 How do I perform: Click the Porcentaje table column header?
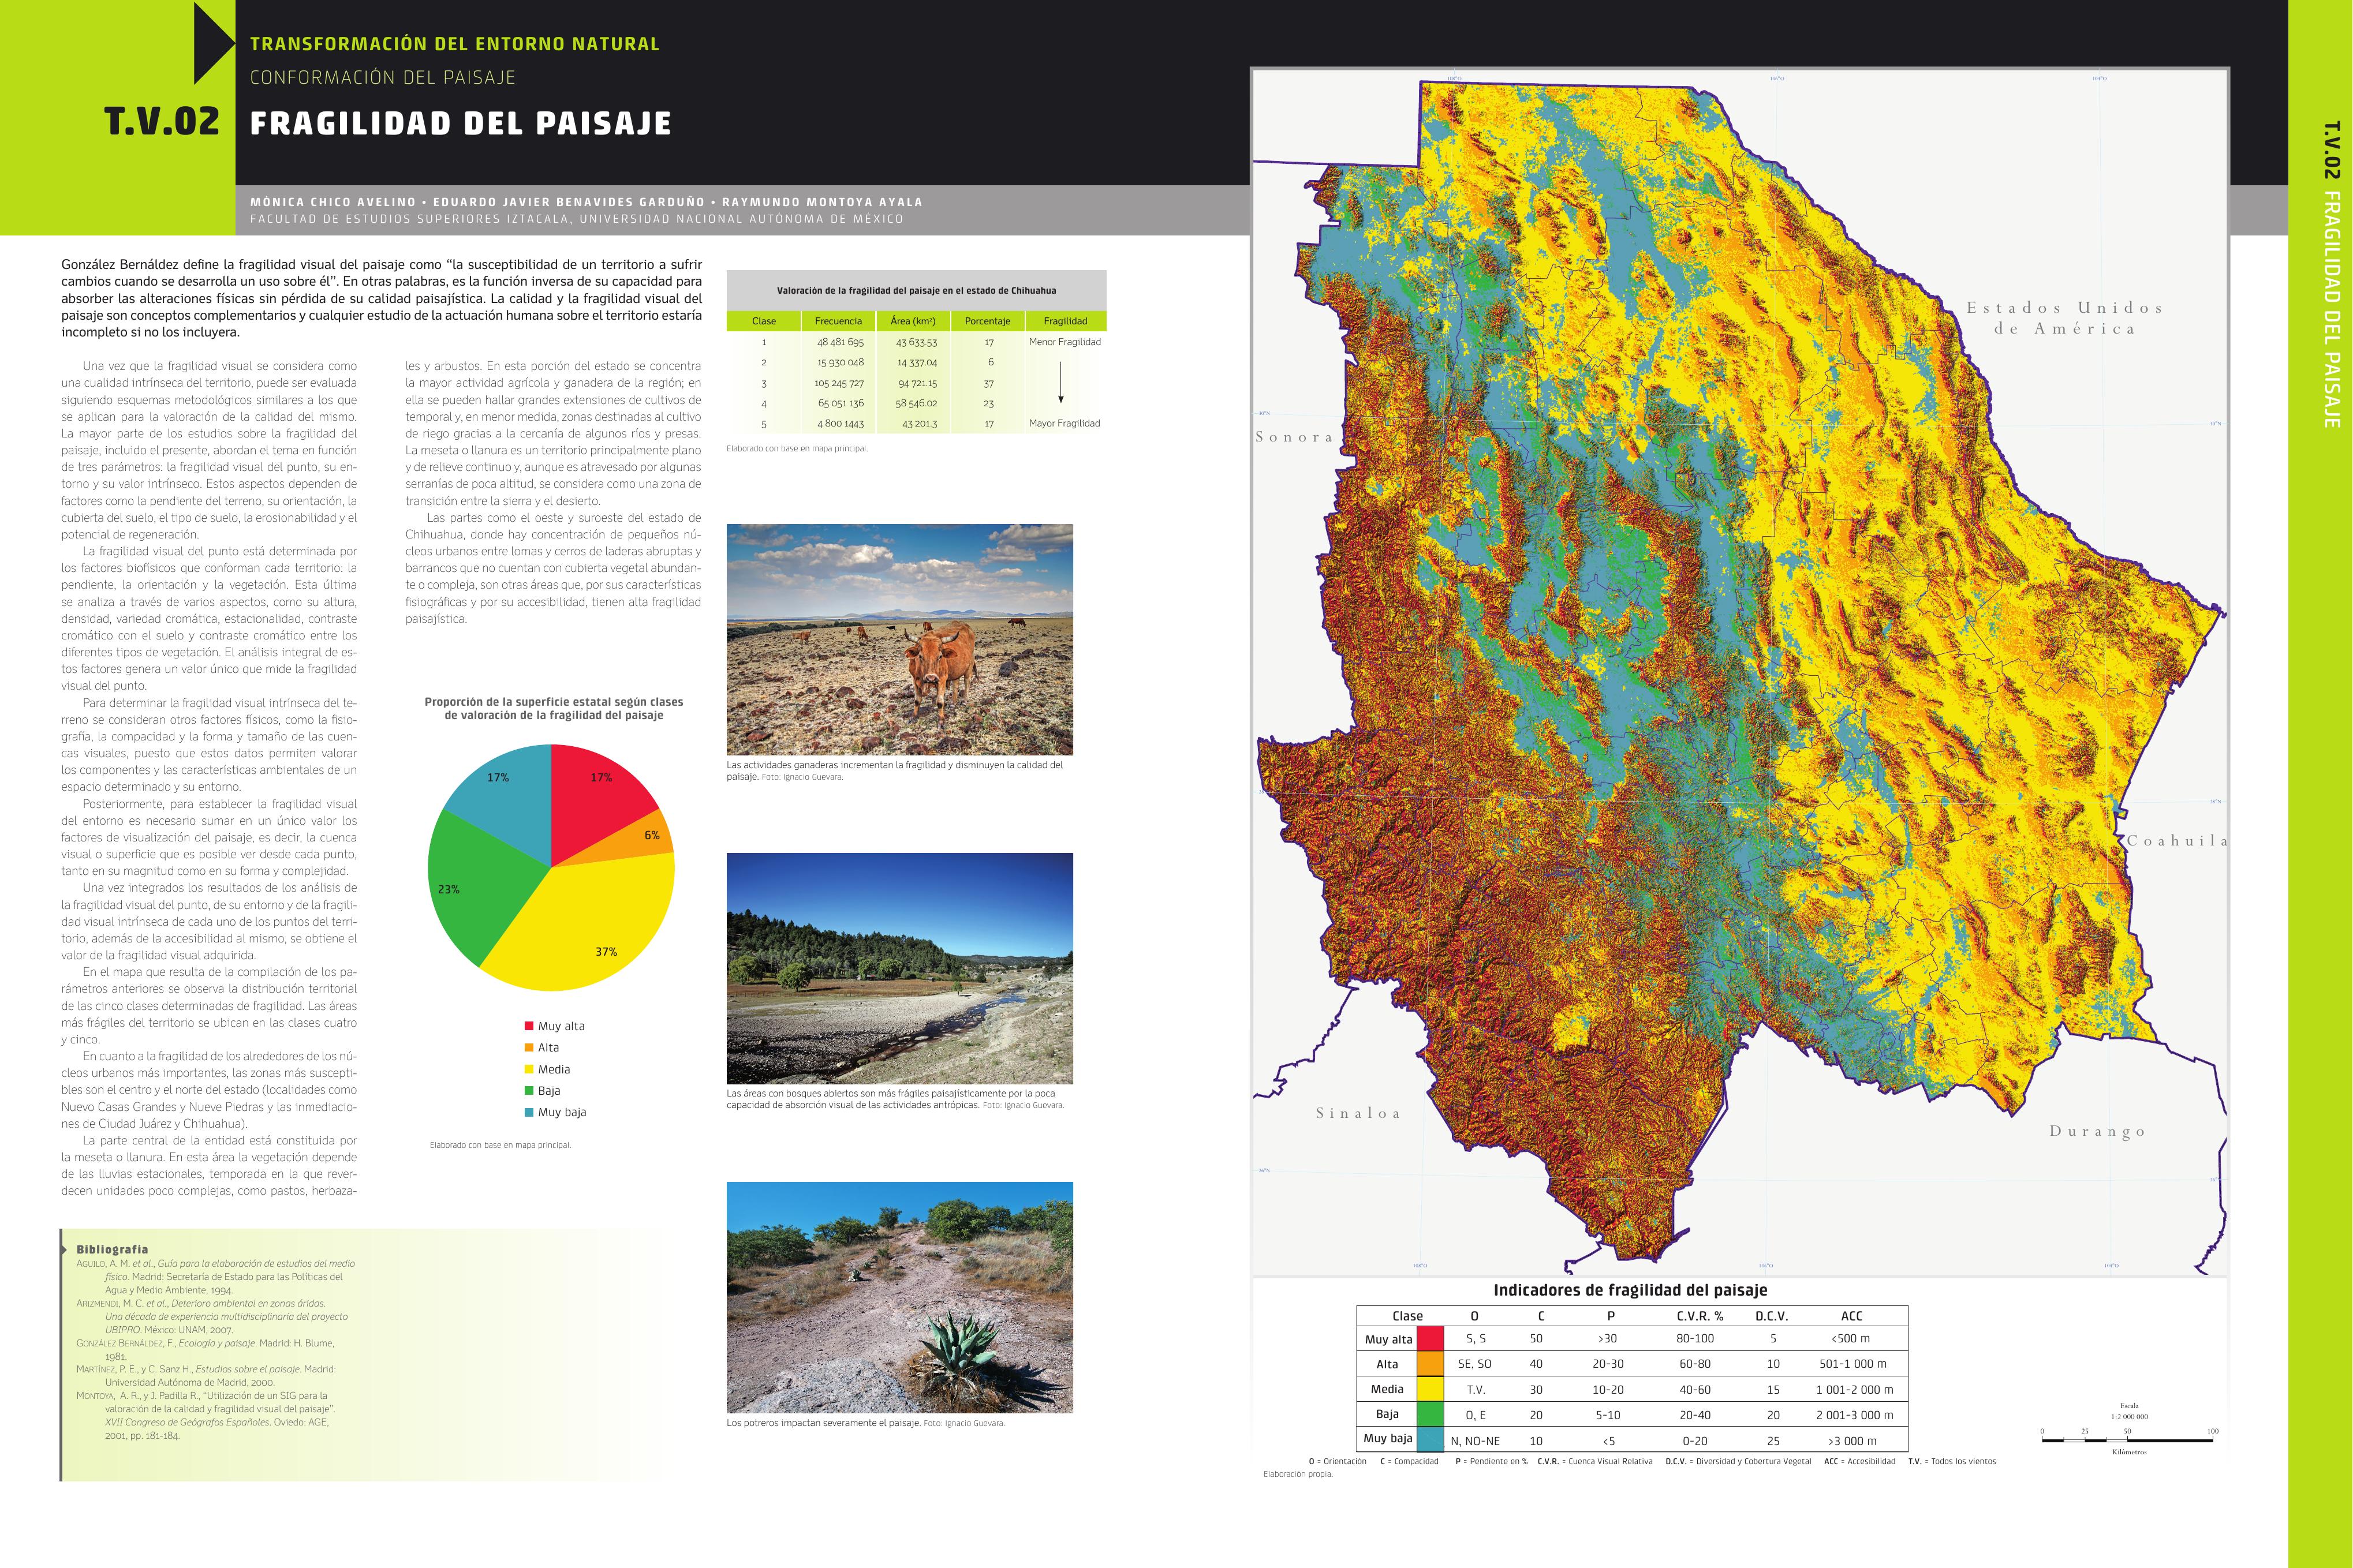[987, 321]
